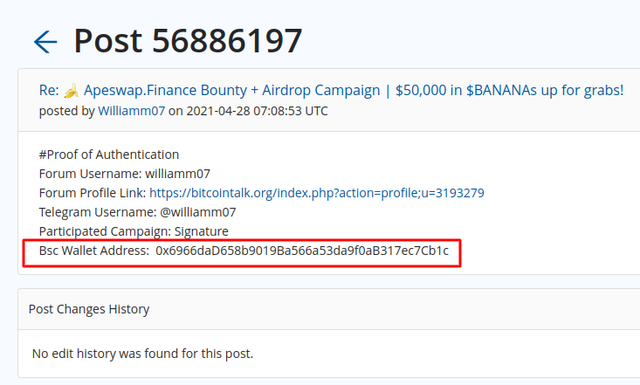Screen dimensions: 640x385
Task: Click the #Proof of Authentication line
Action: click(x=109, y=155)
